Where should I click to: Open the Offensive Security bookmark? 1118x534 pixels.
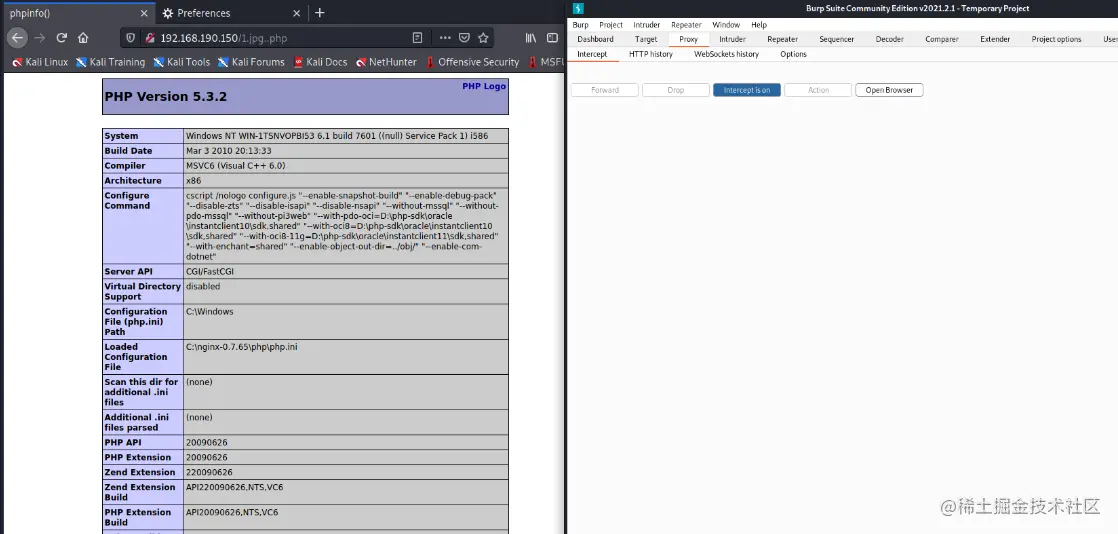point(472,62)
